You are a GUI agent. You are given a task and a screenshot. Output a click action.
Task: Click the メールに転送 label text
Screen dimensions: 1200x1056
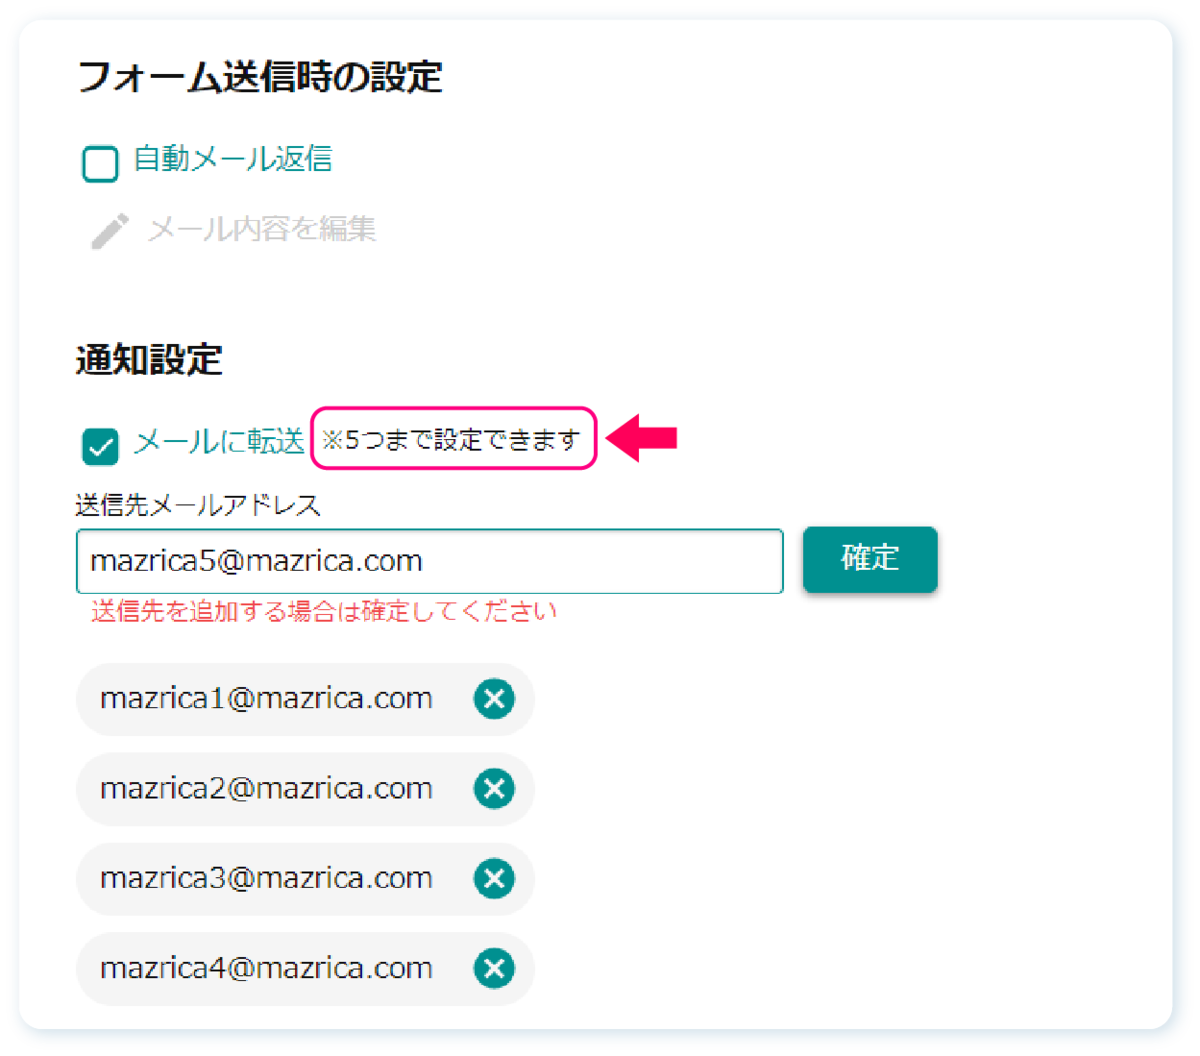pyautogui.click(x=219, y=441)
